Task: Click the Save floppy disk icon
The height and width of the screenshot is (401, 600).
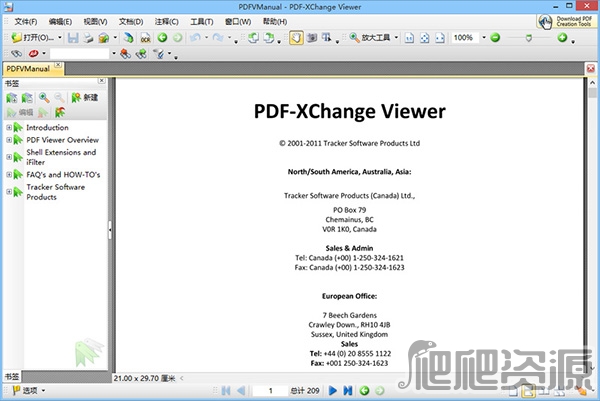Action: (x=73, y=37)
